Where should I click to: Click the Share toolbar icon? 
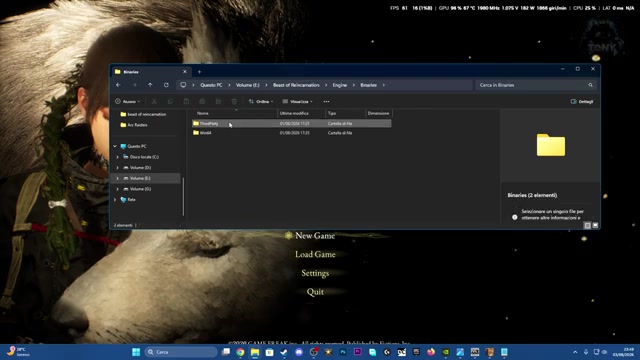pos(218,101)
